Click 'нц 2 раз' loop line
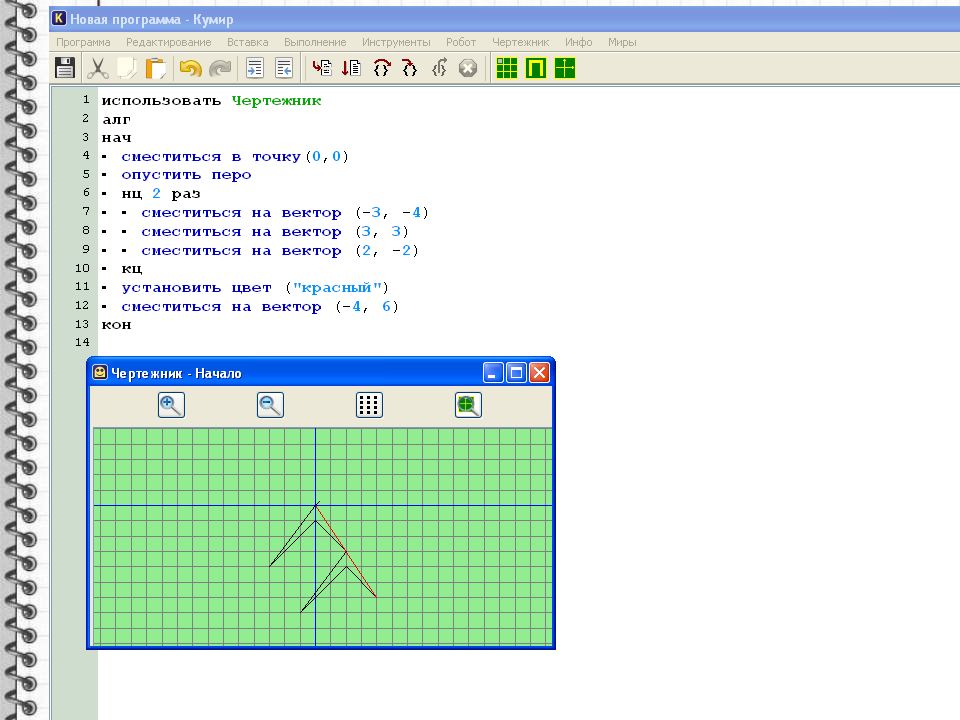 (160, 194)
